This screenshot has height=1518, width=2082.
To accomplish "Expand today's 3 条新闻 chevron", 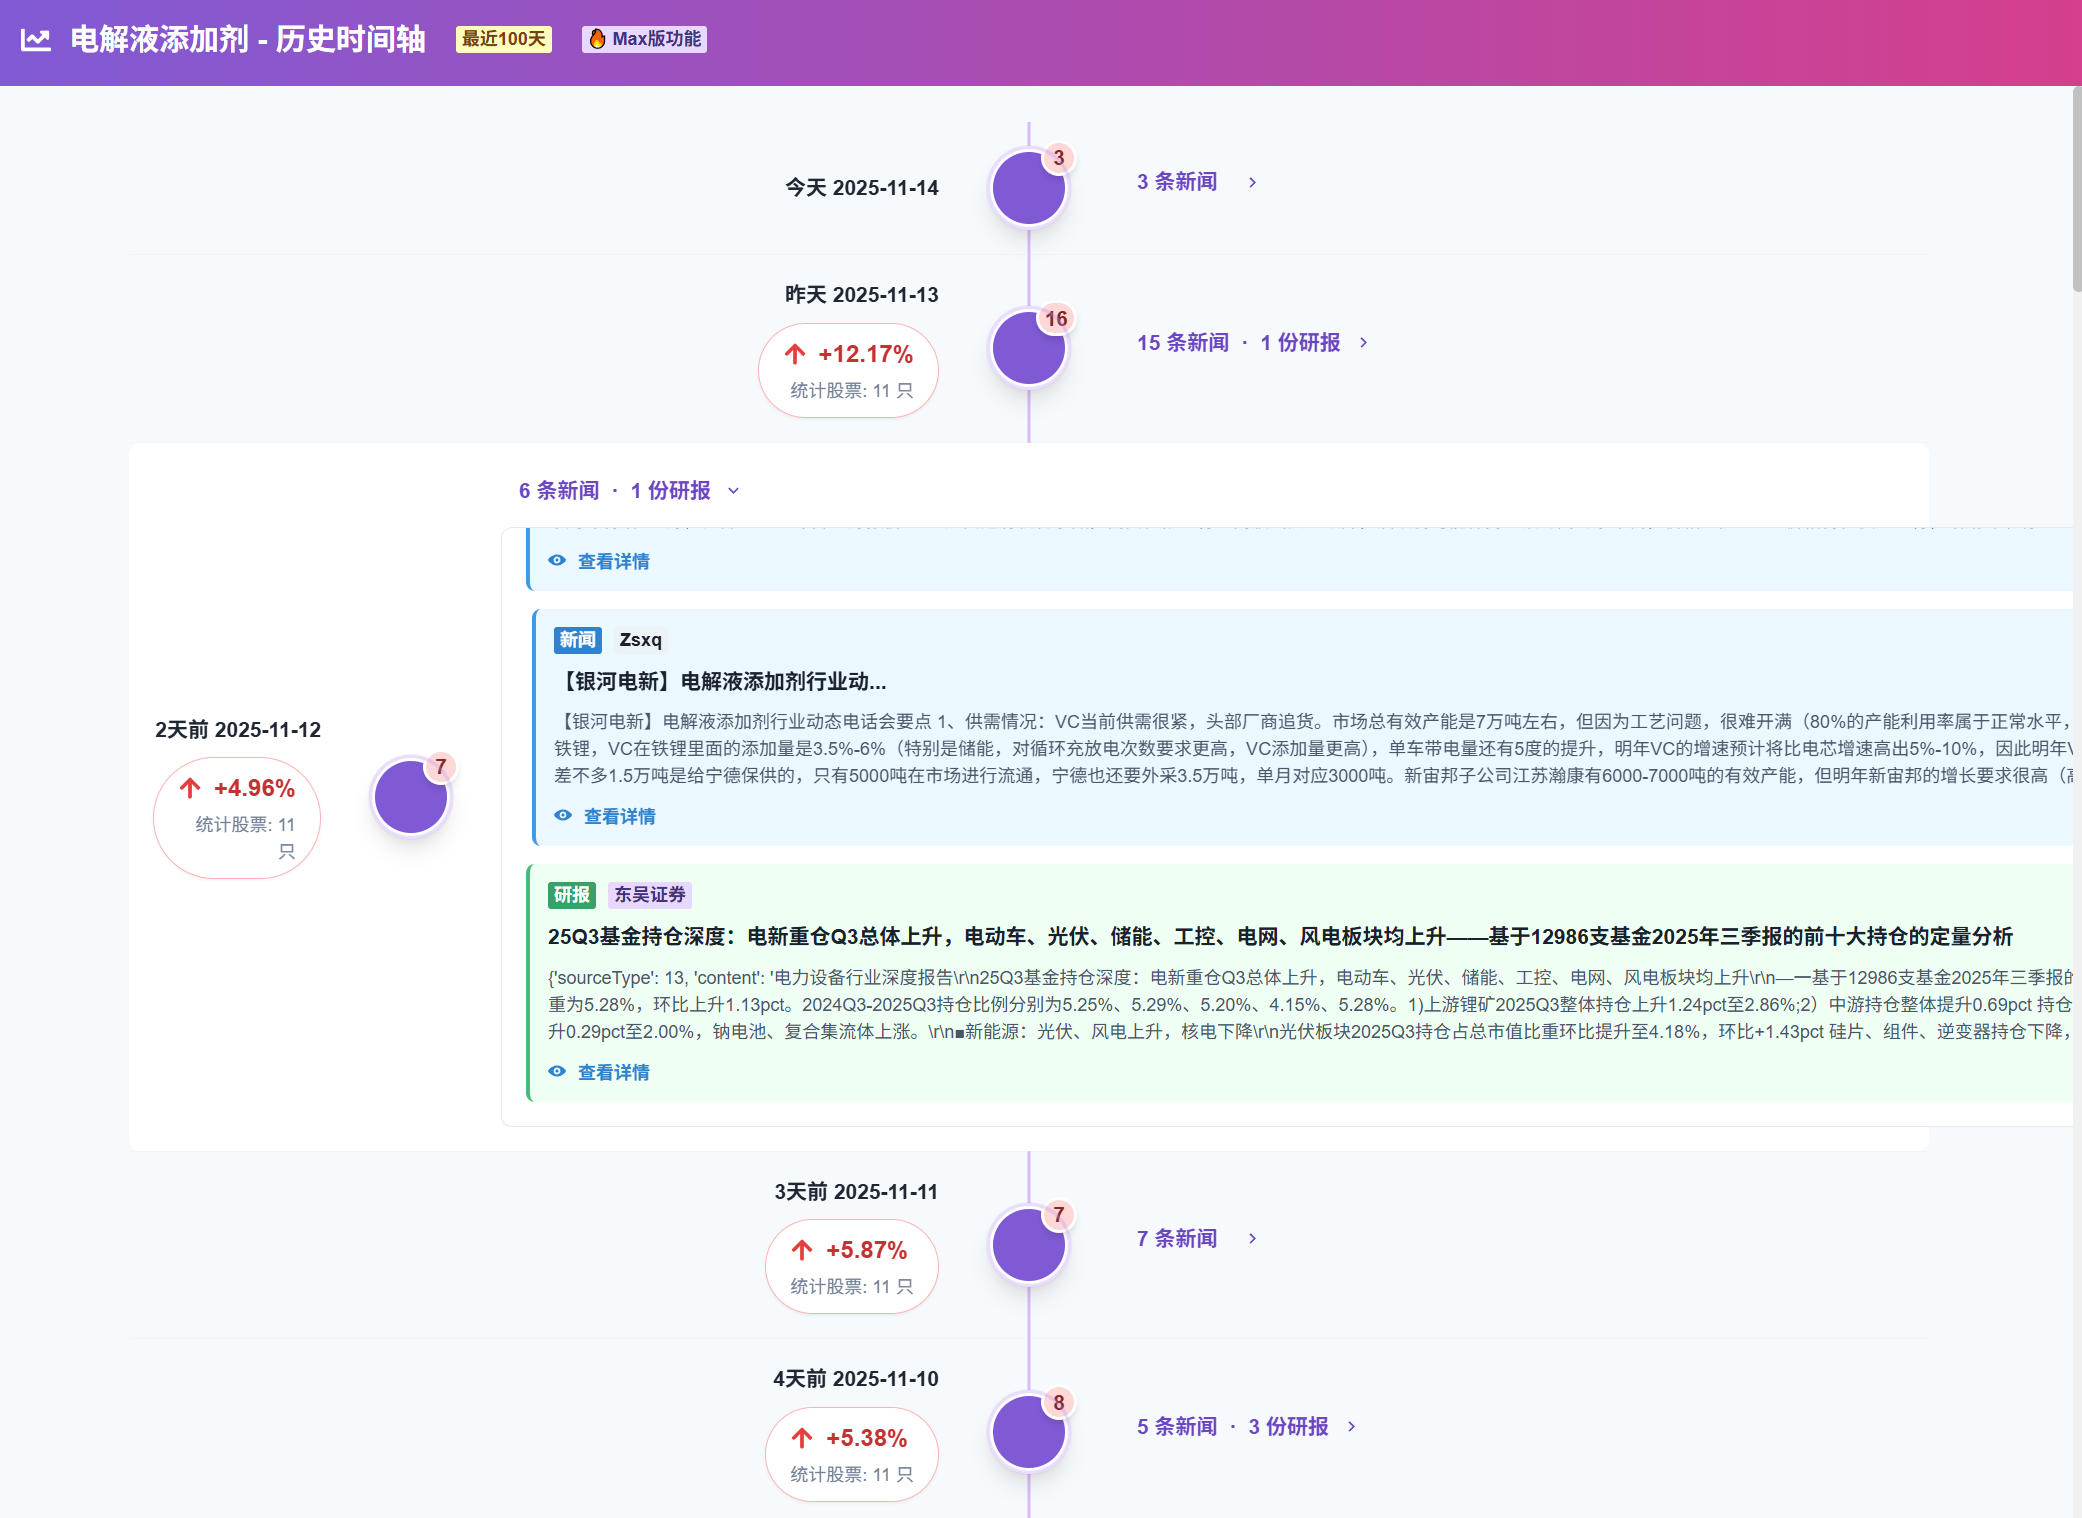I will [x=1252, y=182].
